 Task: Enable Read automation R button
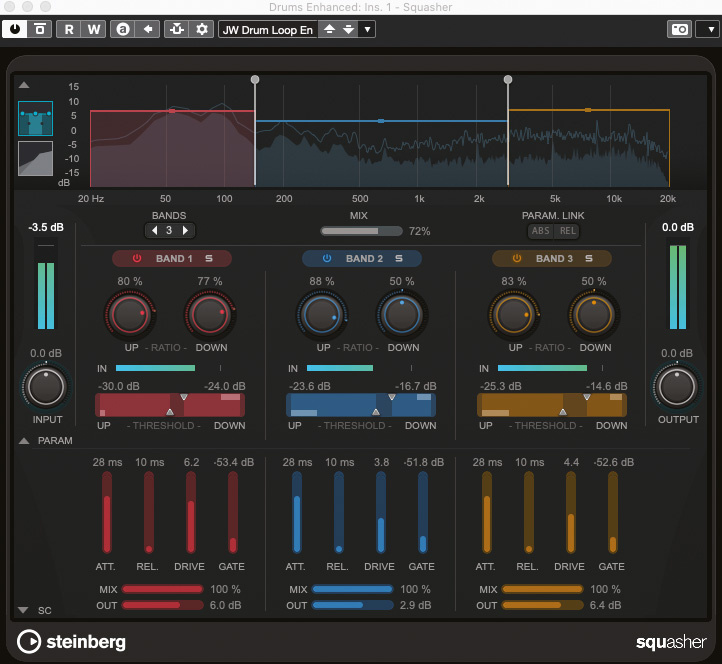pos(69,29)
